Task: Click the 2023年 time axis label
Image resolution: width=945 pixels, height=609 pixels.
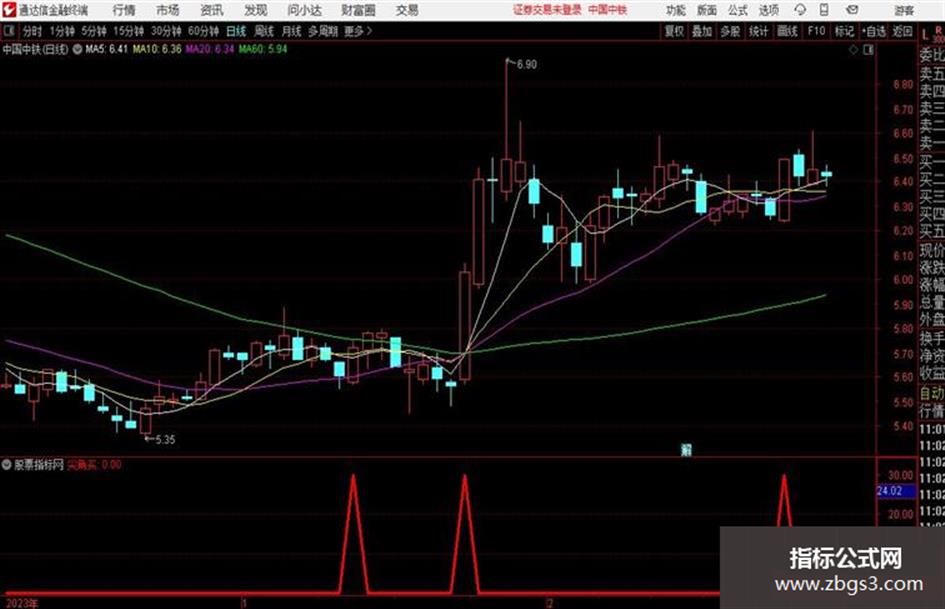Action: click(x=22, y=604)
